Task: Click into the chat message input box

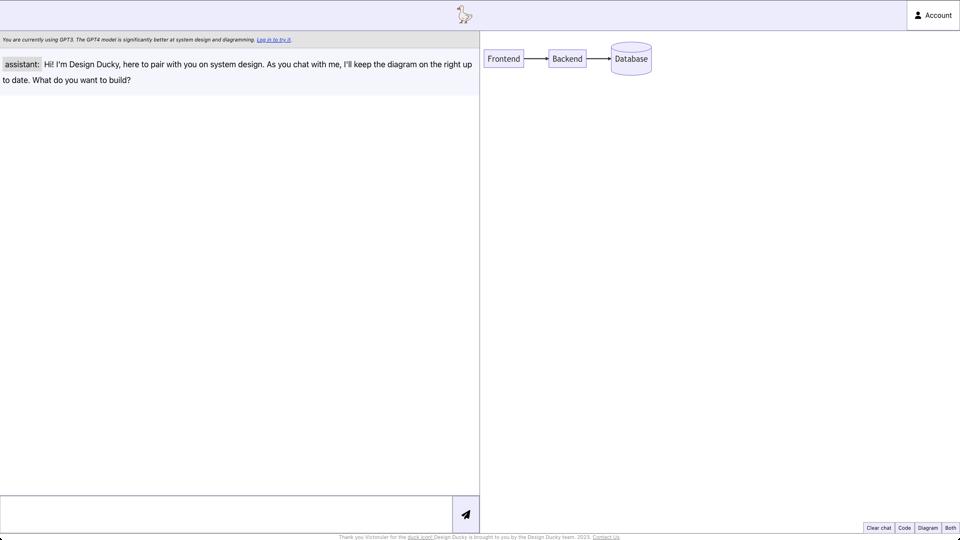Action: [226, 514]
